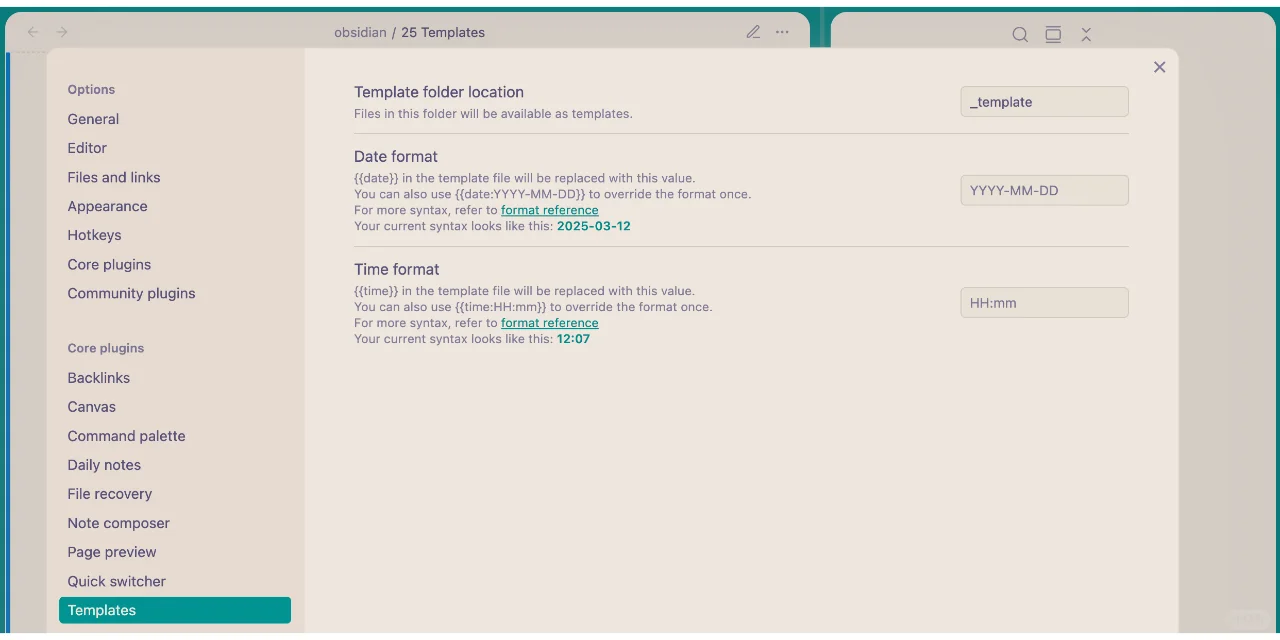Click the date preview 2025-03-12

(594, 226)
